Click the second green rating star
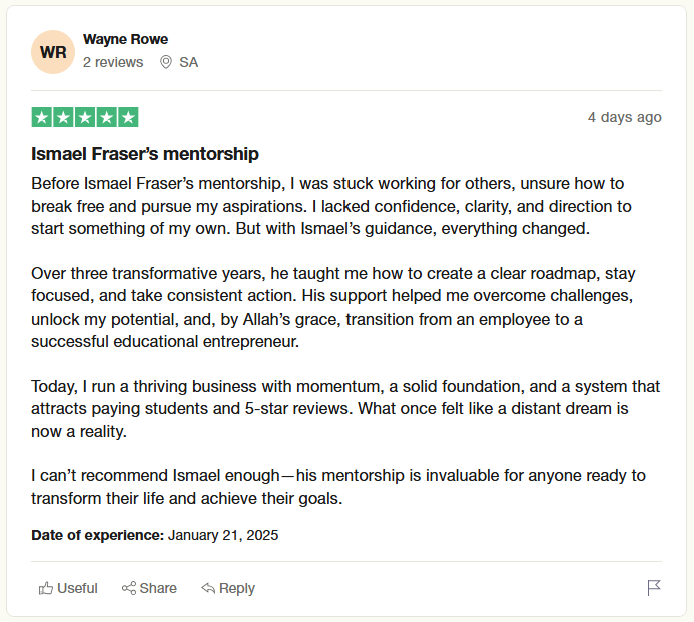Viewport: 694px width, 622px height. [63, 117]
